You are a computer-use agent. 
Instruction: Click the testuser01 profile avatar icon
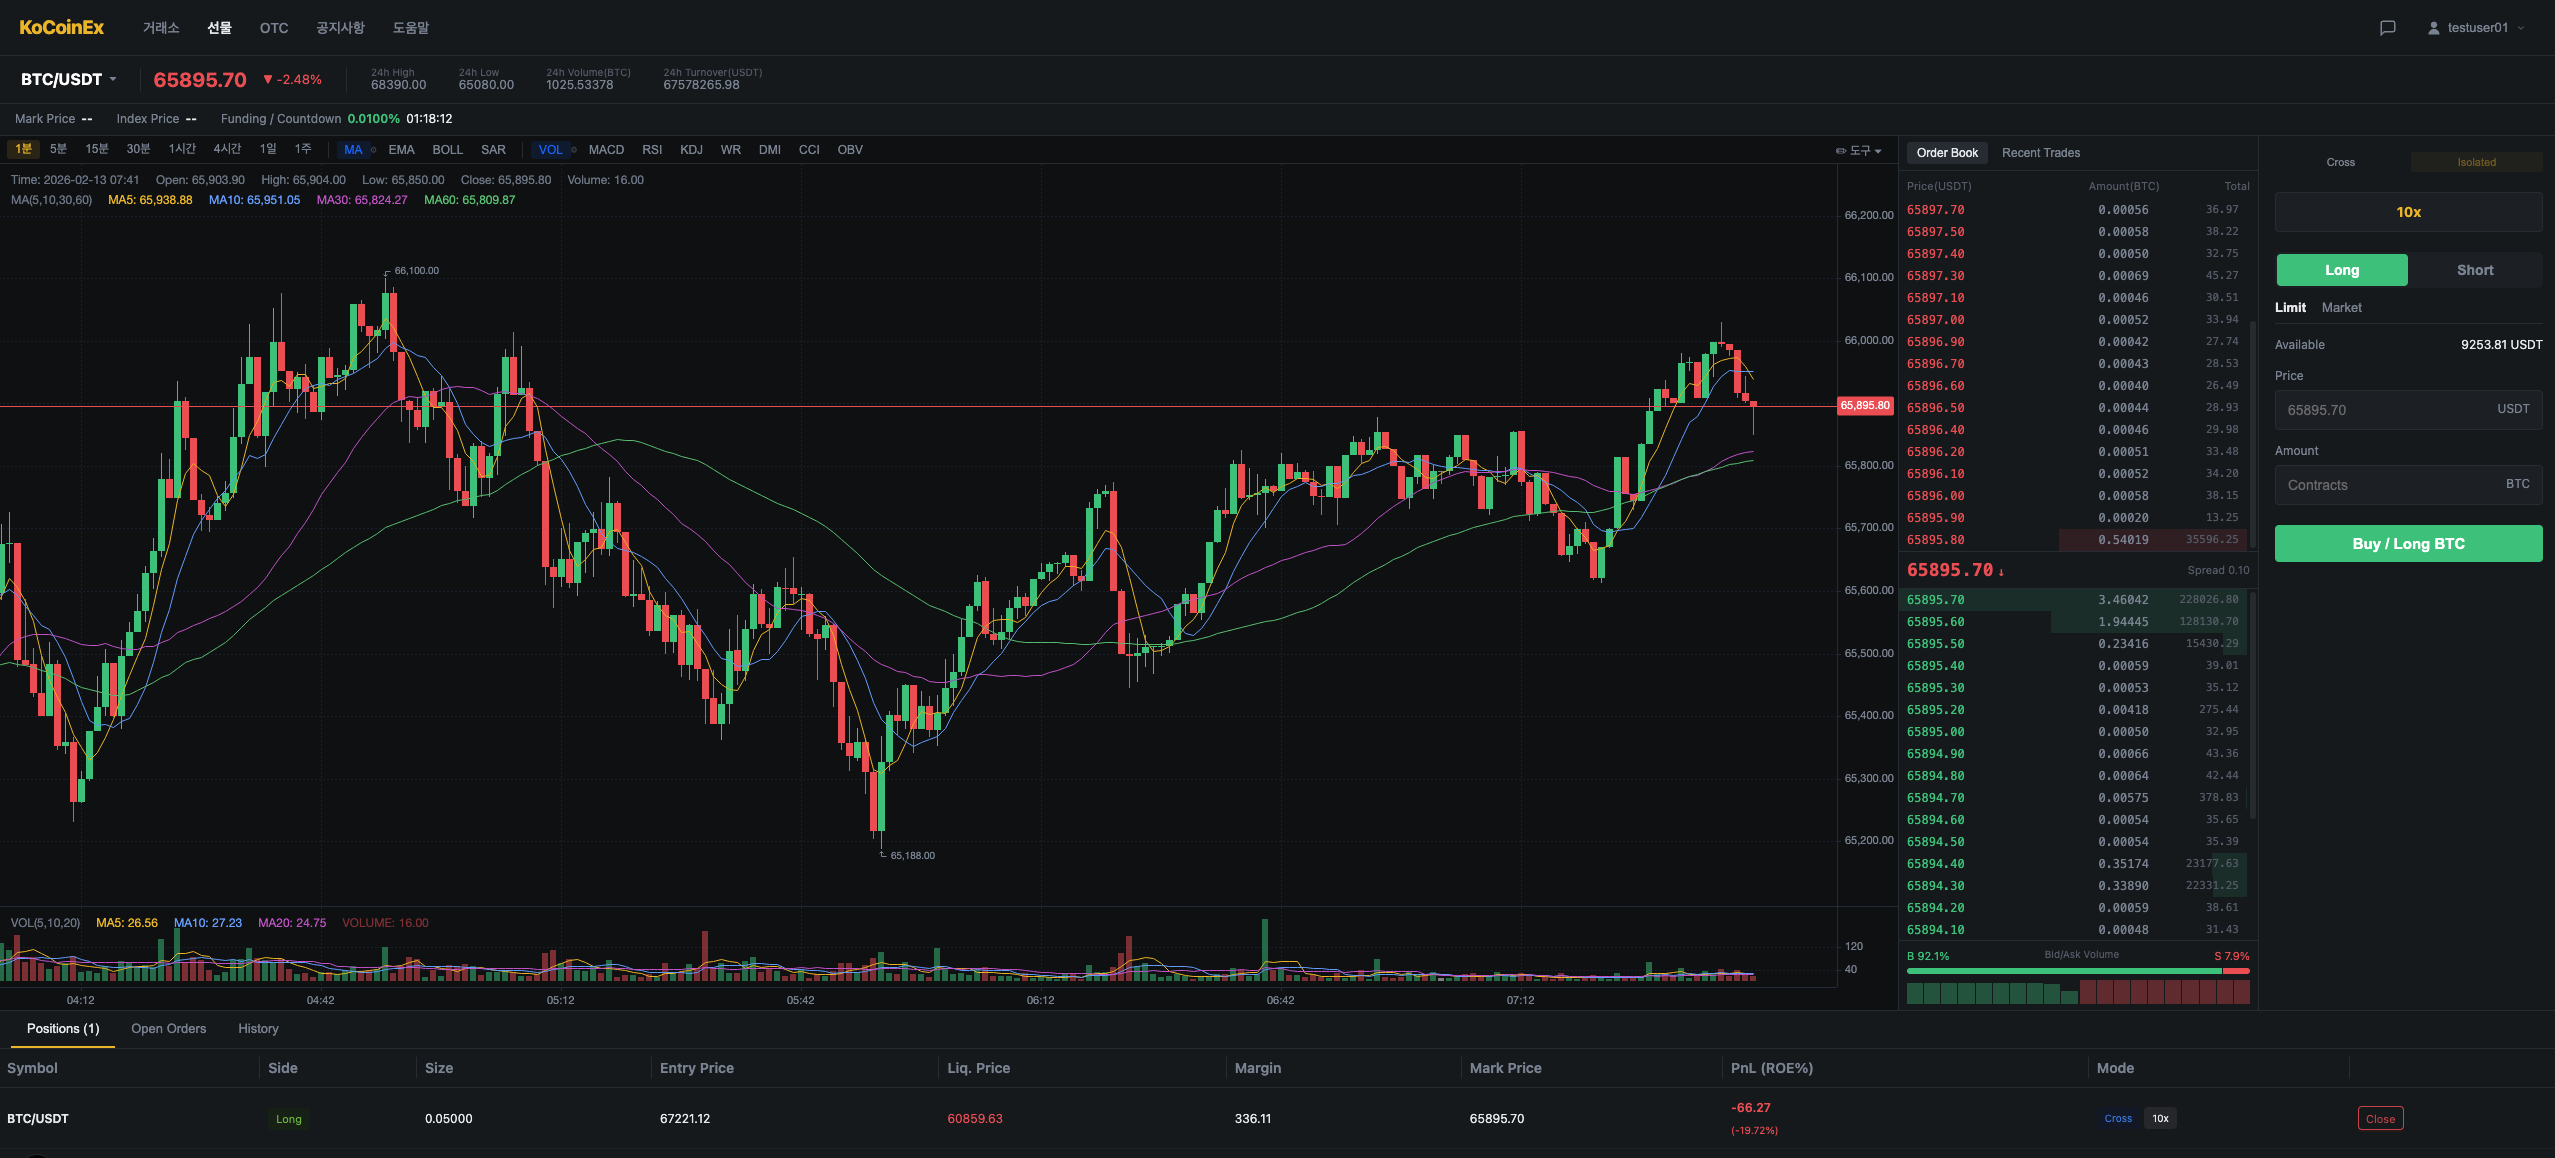tap(2433, 28)
